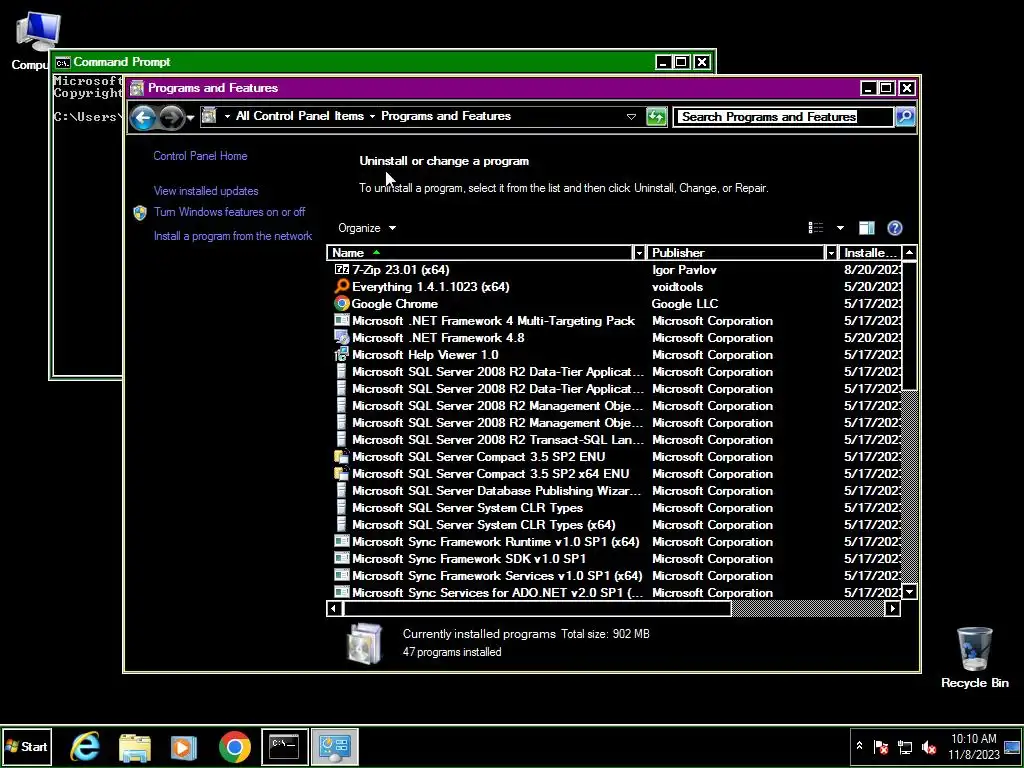Open the view options dropdown arrow
The width and height of the screenshot is (1024, 768).
(840, 228)
